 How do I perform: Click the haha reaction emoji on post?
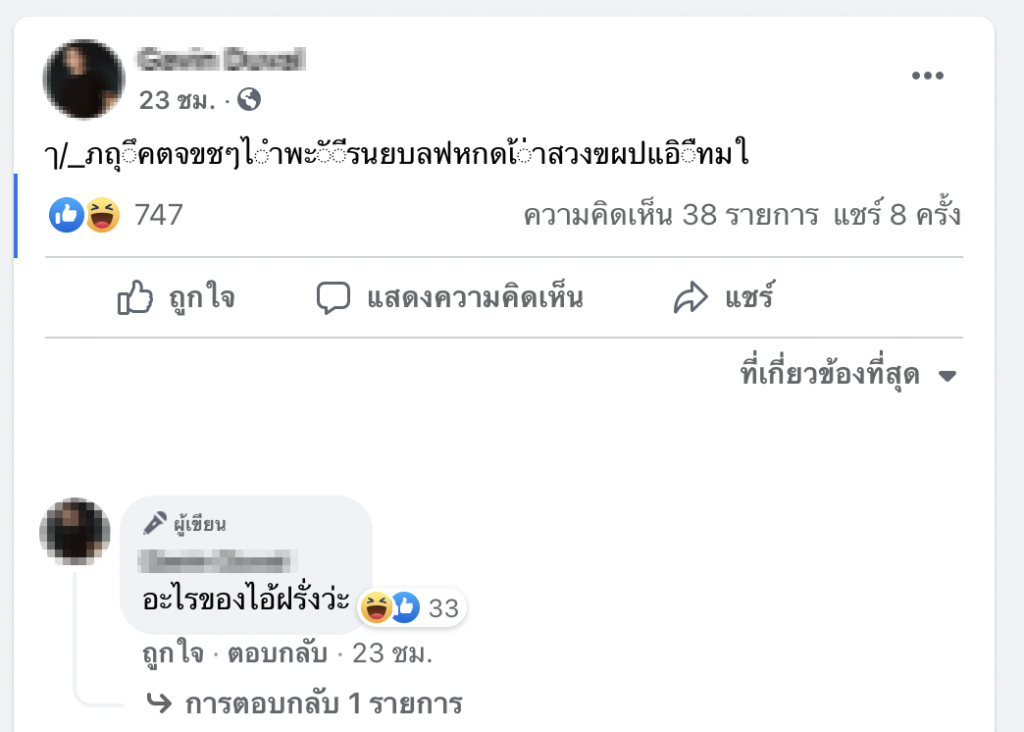point(102,214)
